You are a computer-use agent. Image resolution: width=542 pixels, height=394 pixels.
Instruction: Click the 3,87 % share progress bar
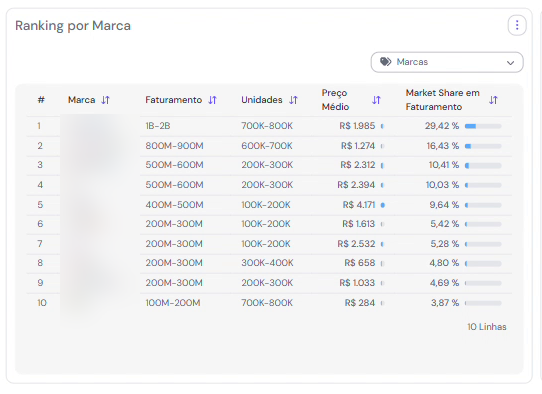pyautogui.click(x=483, y=303)
